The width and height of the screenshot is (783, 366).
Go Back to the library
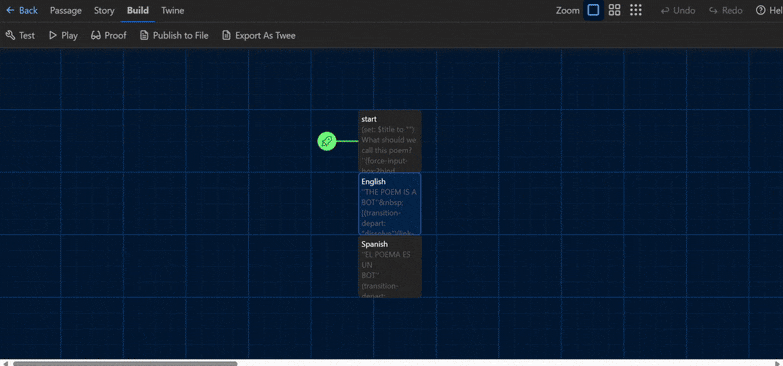click(x=22, y=10)
